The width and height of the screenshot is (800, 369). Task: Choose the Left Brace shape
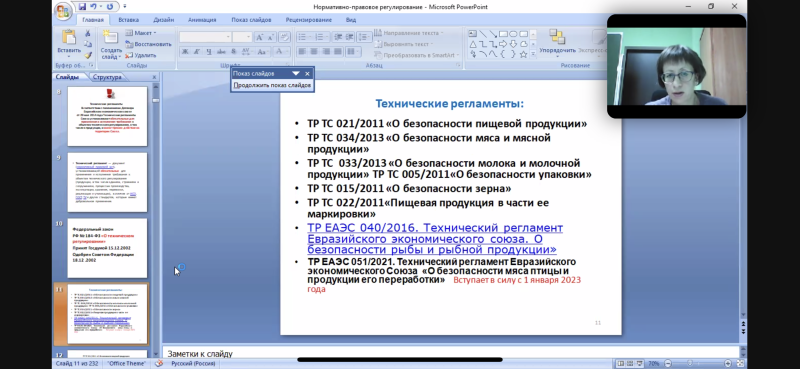503,54
